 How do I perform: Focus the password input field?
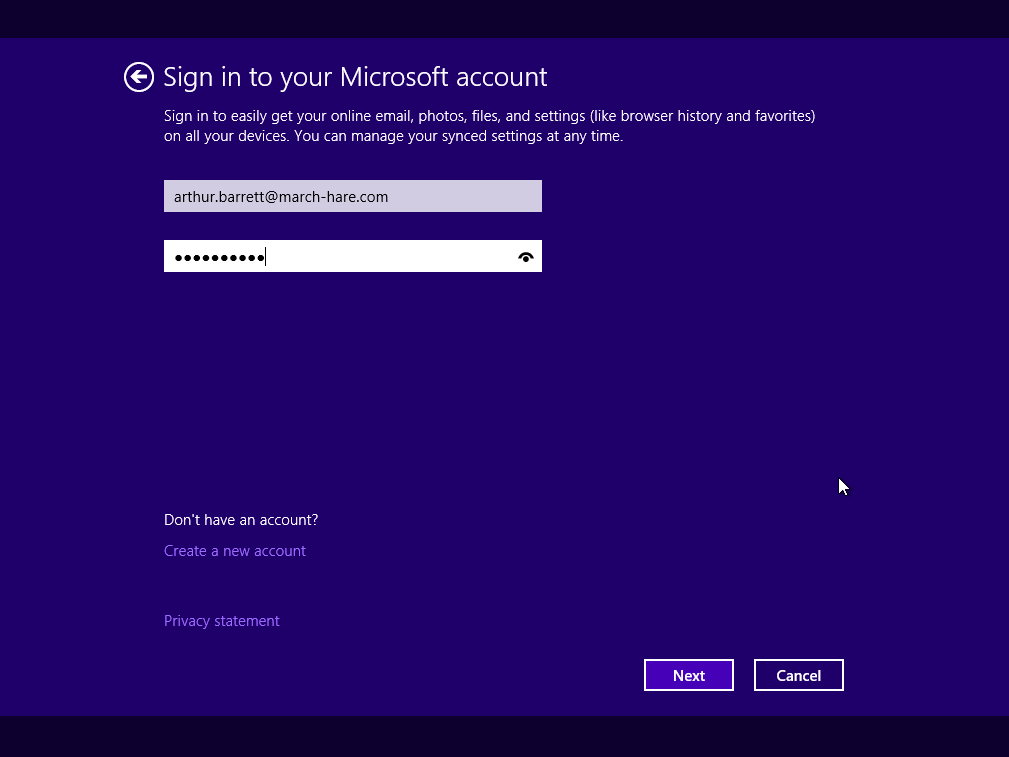coord(353,256)
